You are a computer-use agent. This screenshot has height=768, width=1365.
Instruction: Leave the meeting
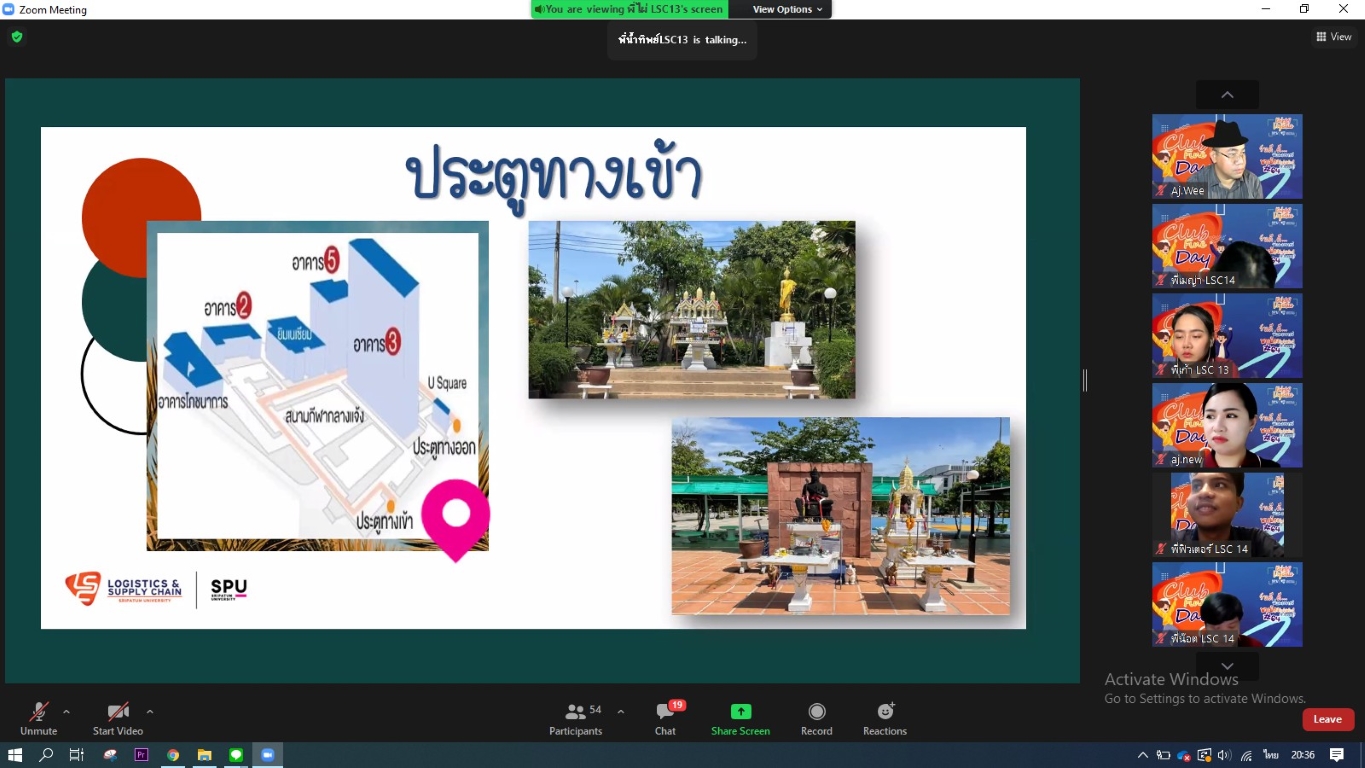pos(1328,719)
